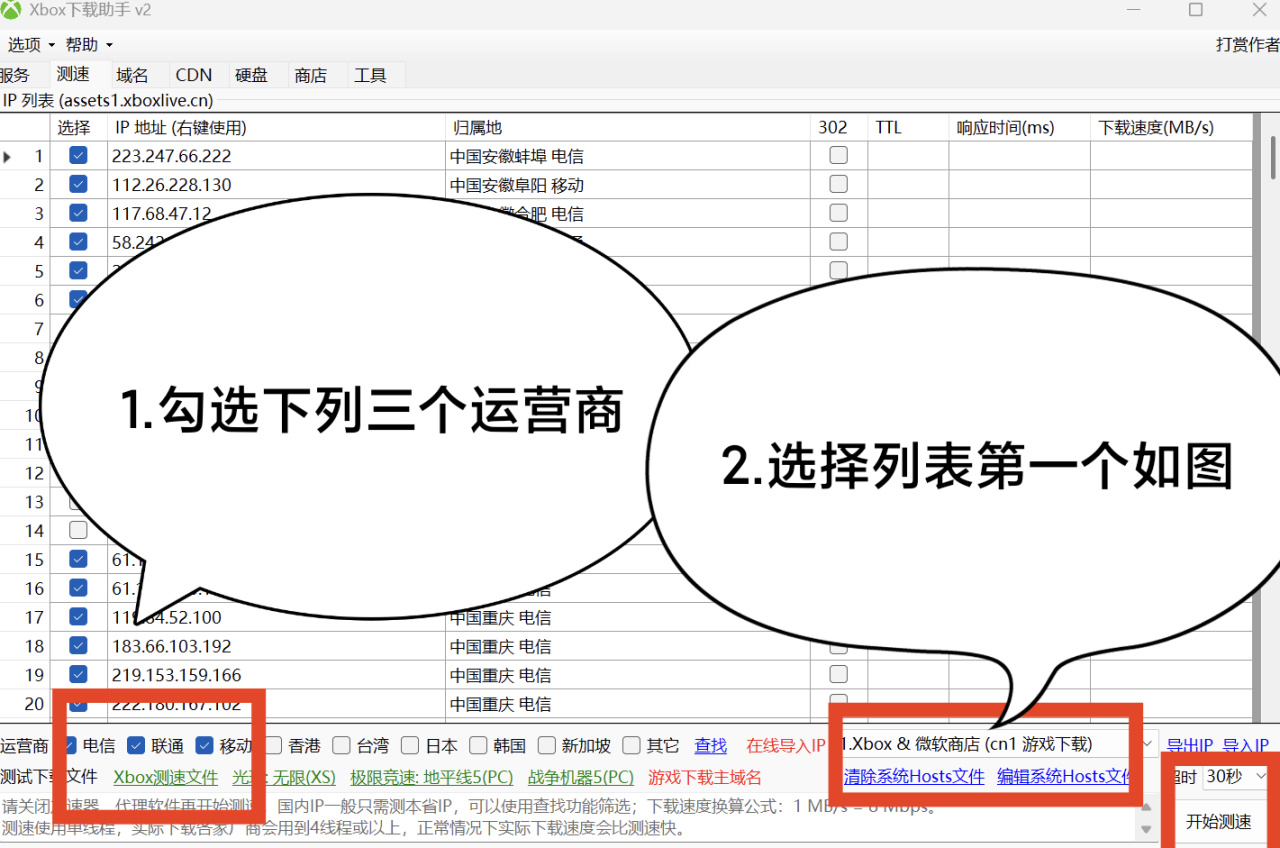The image size is (1280, 848).
Task: Click the 在线导入IP link
Action: click(786, 745)
